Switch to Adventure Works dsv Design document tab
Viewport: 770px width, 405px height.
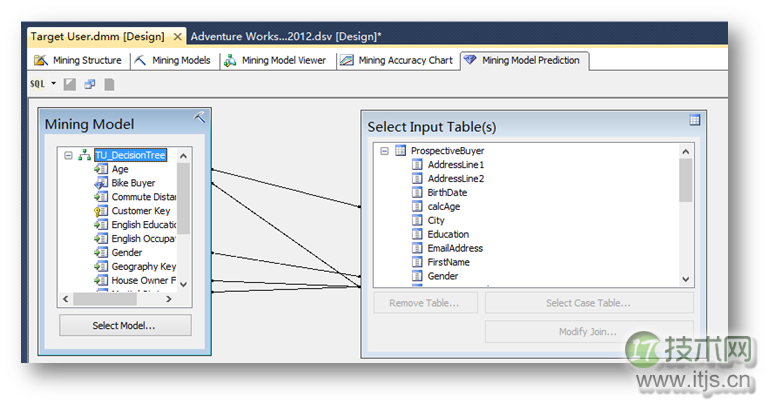click(x=286, y=36)
